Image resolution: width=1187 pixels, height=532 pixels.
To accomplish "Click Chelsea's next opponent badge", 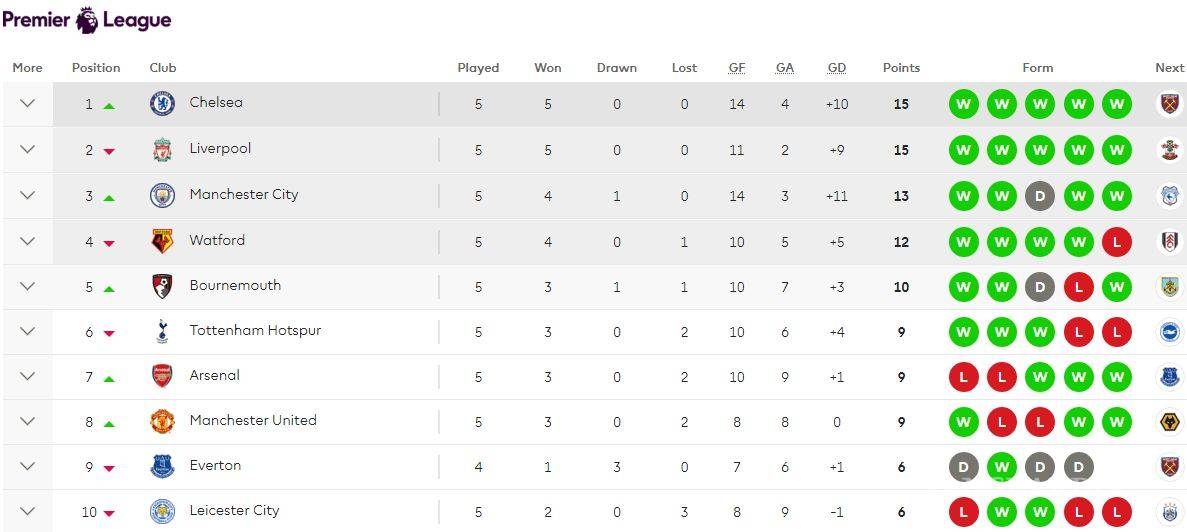I will click(1169, 104).
